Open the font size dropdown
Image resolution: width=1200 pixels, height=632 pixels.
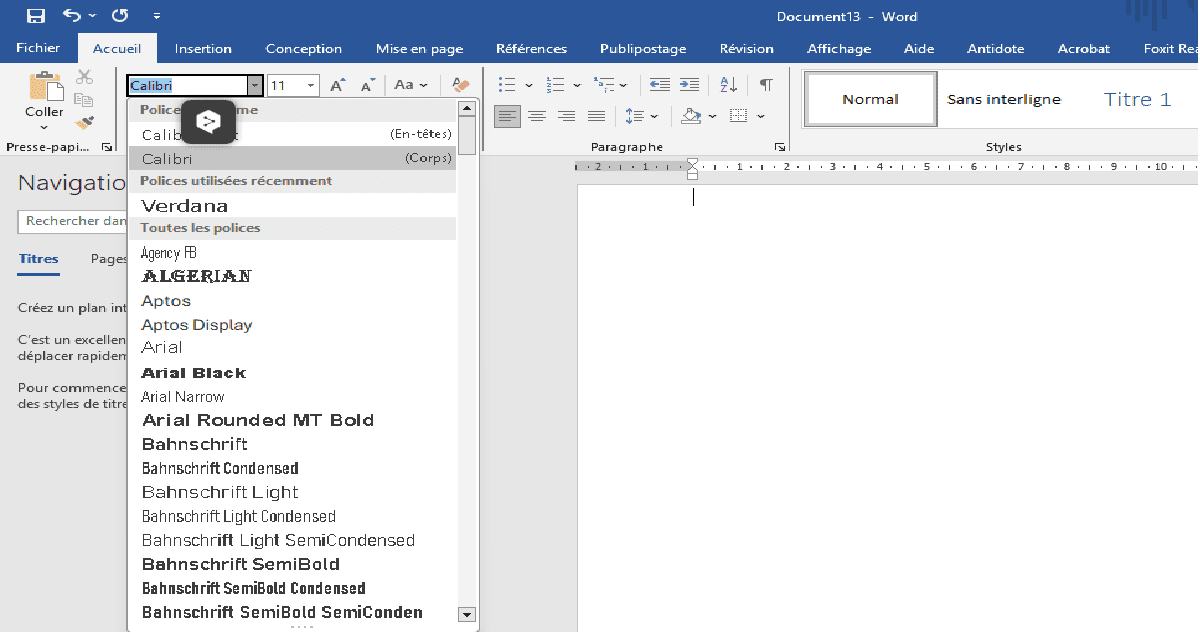click(x=311, y=86)
